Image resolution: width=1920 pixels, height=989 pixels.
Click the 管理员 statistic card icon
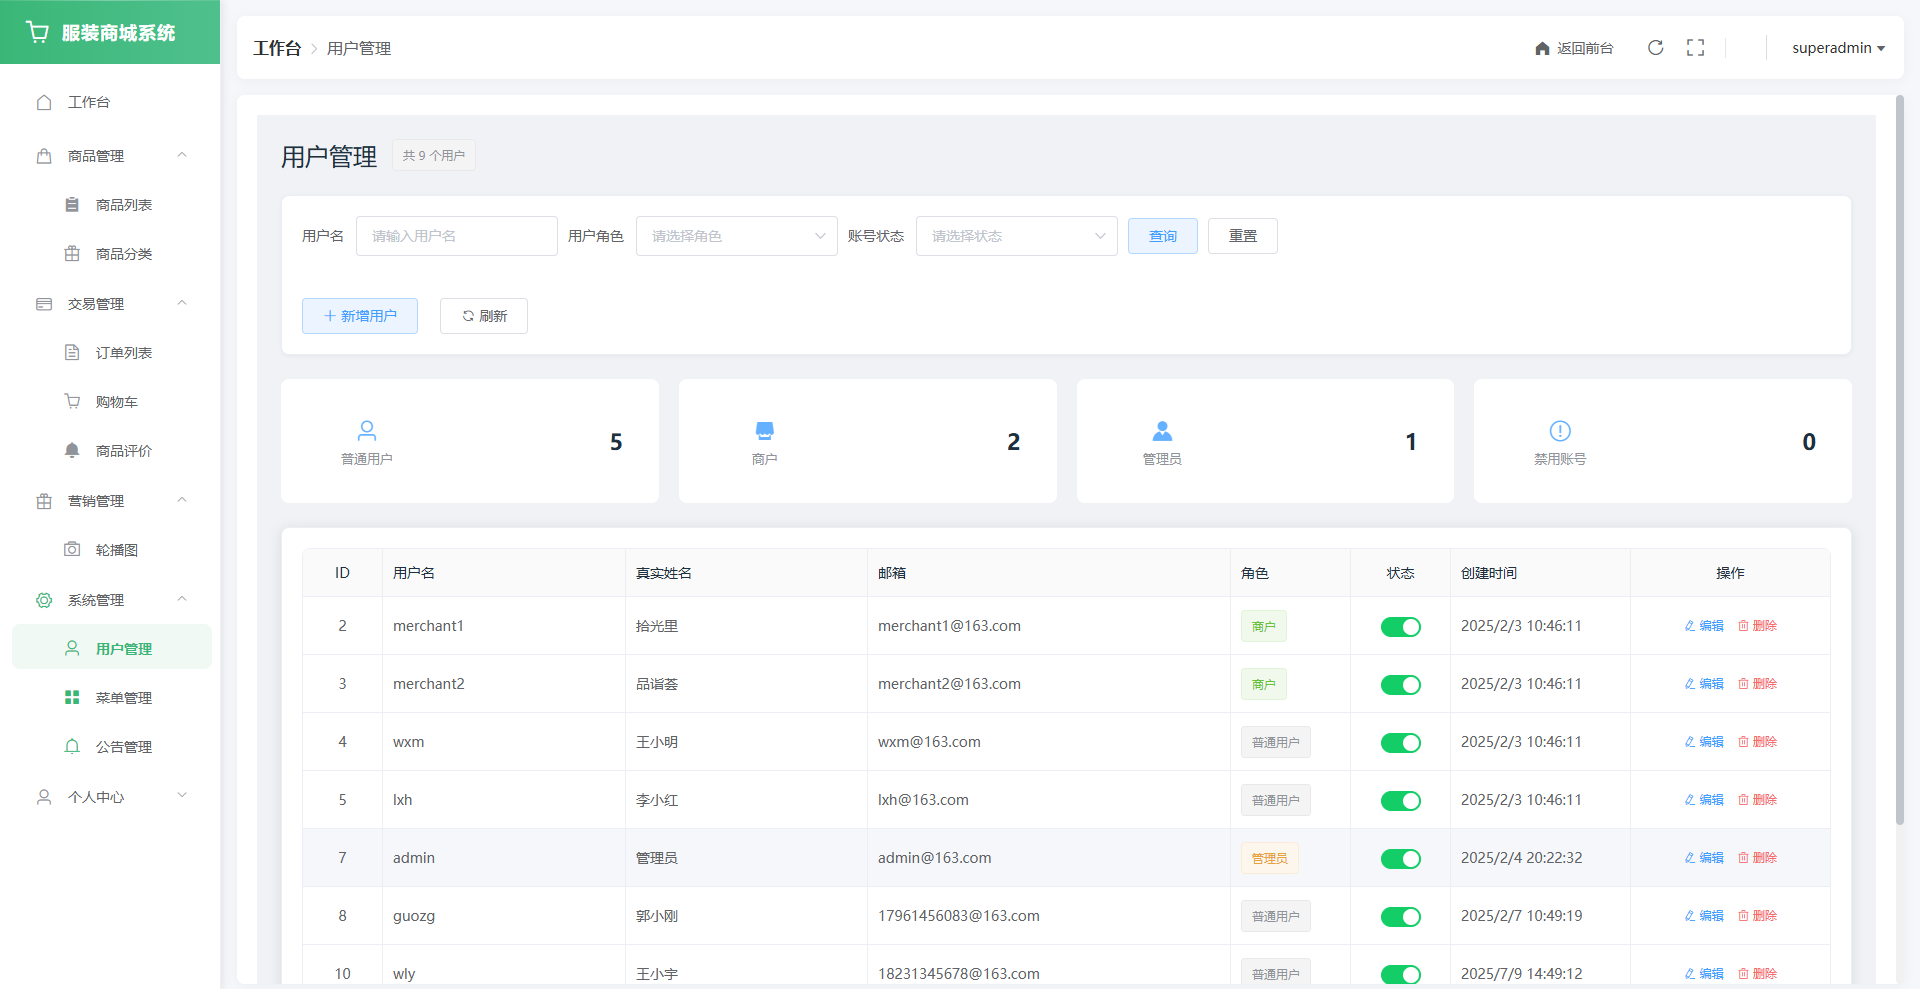tap(1162, 431)
